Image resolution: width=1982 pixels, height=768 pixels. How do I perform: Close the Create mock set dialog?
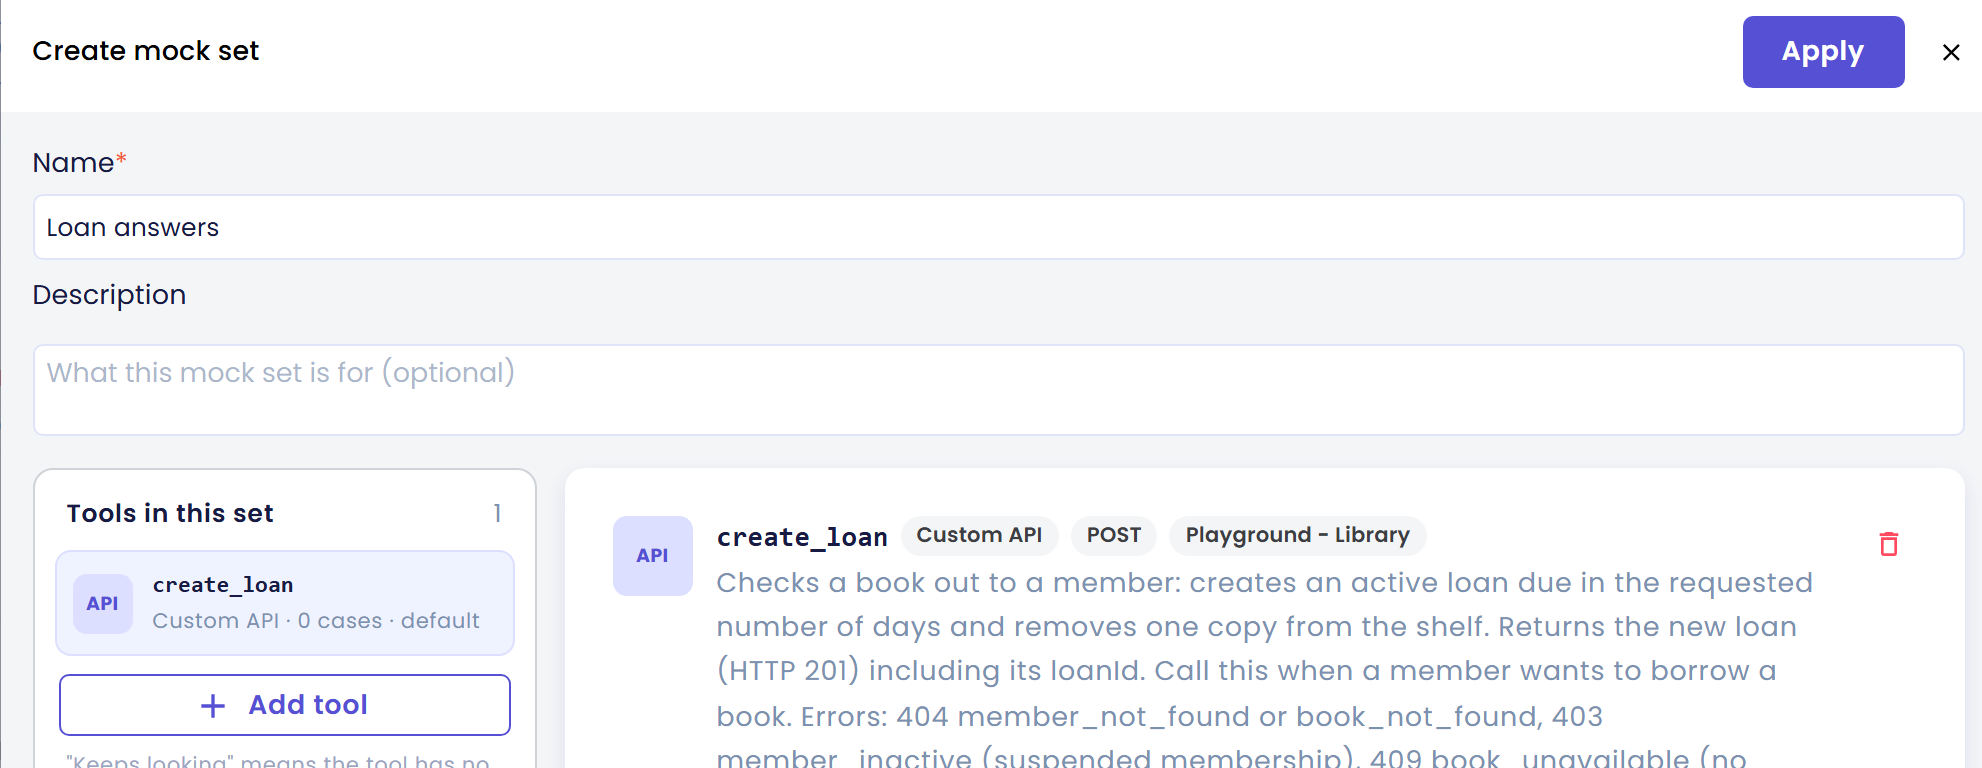tap(1951, 52)
